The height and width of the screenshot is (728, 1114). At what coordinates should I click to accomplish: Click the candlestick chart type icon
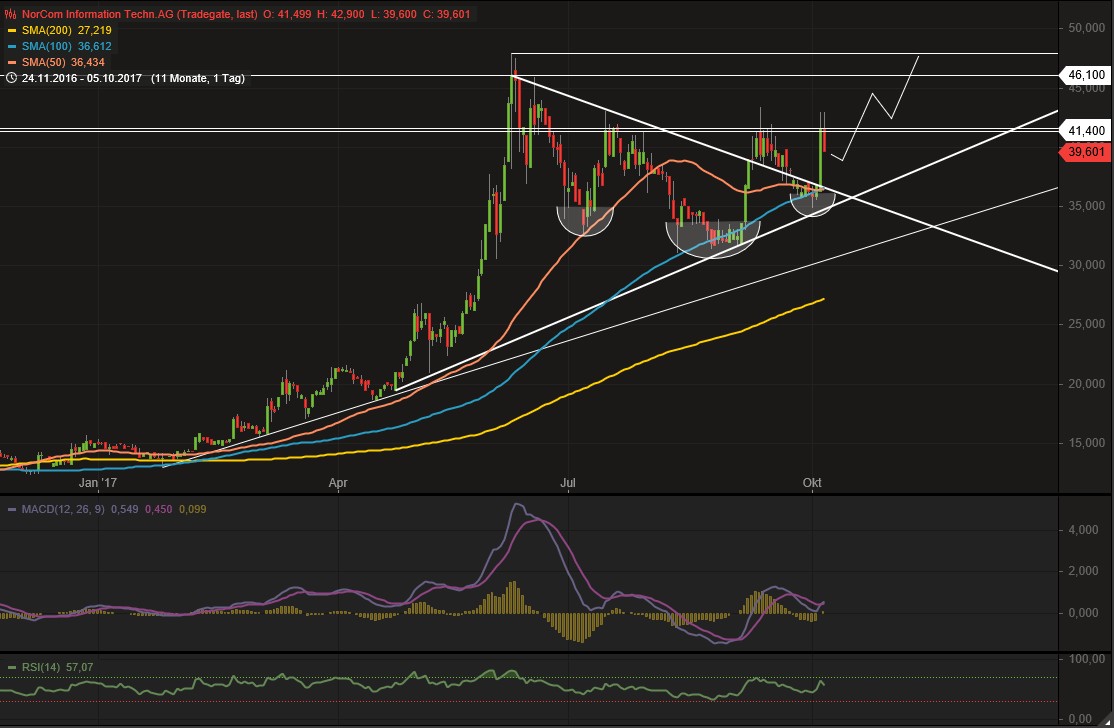click(x=11, y=14)
